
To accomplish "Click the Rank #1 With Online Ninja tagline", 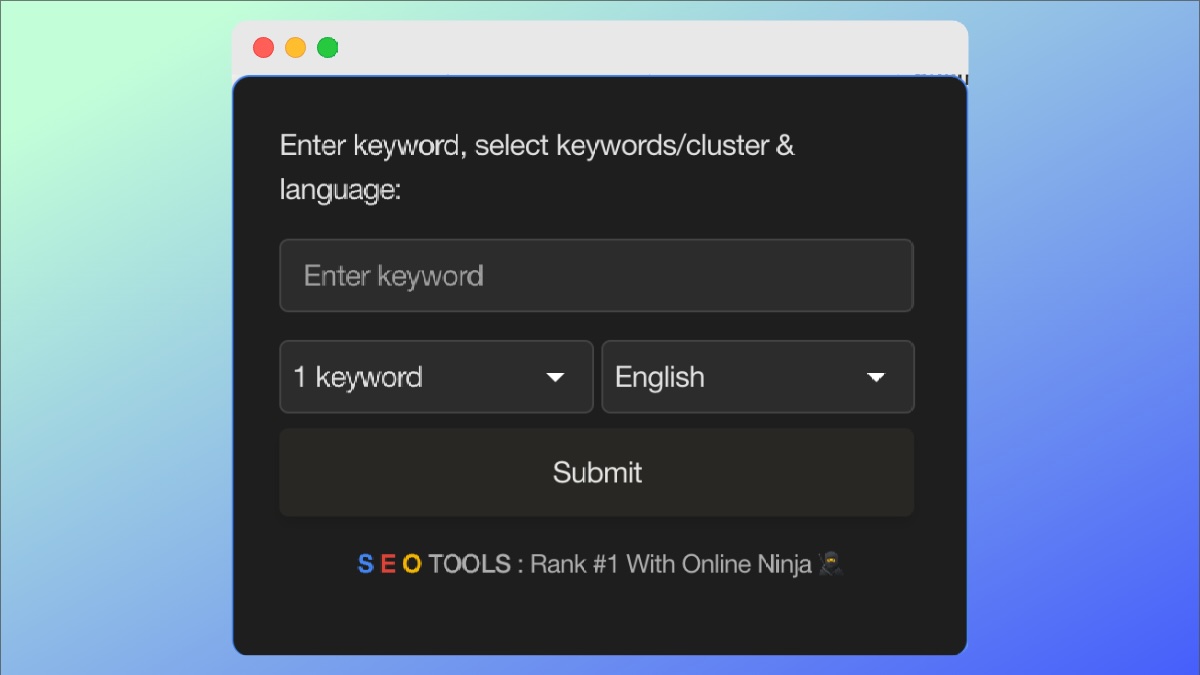I will coord(670,565).
